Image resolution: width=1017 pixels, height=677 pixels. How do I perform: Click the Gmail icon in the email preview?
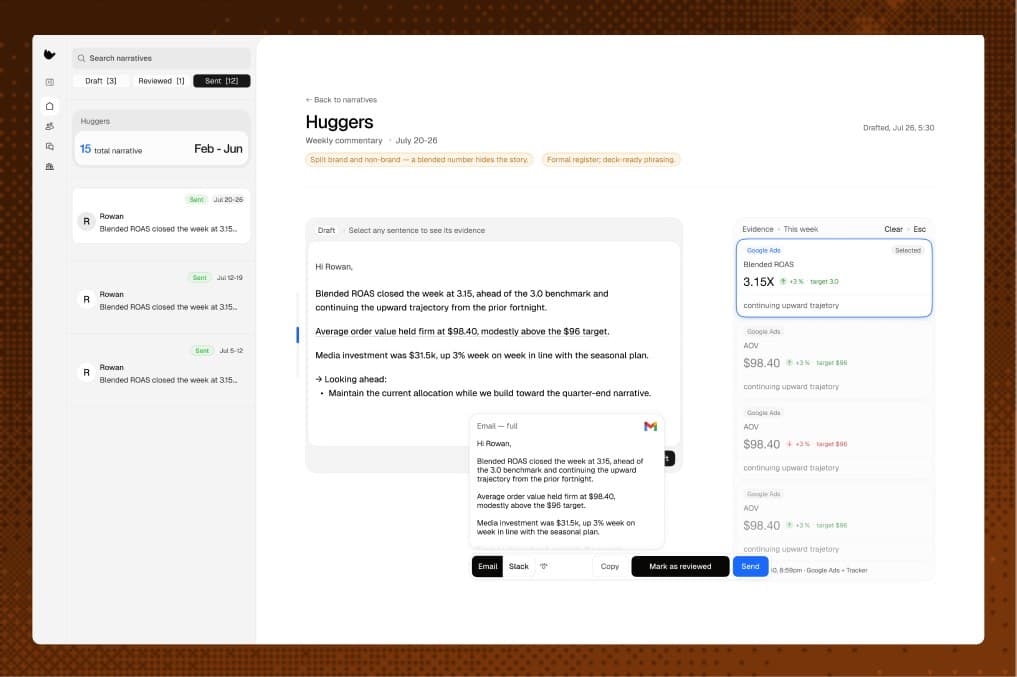coord(650,426)
